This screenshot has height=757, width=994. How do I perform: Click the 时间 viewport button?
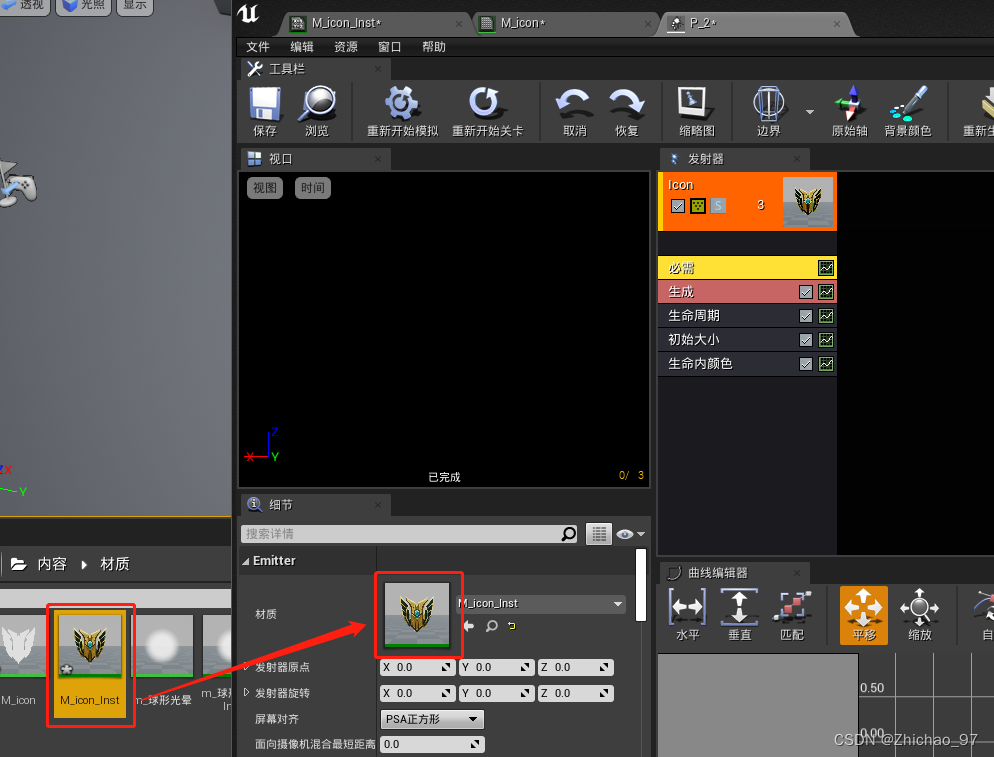point(313,188)
